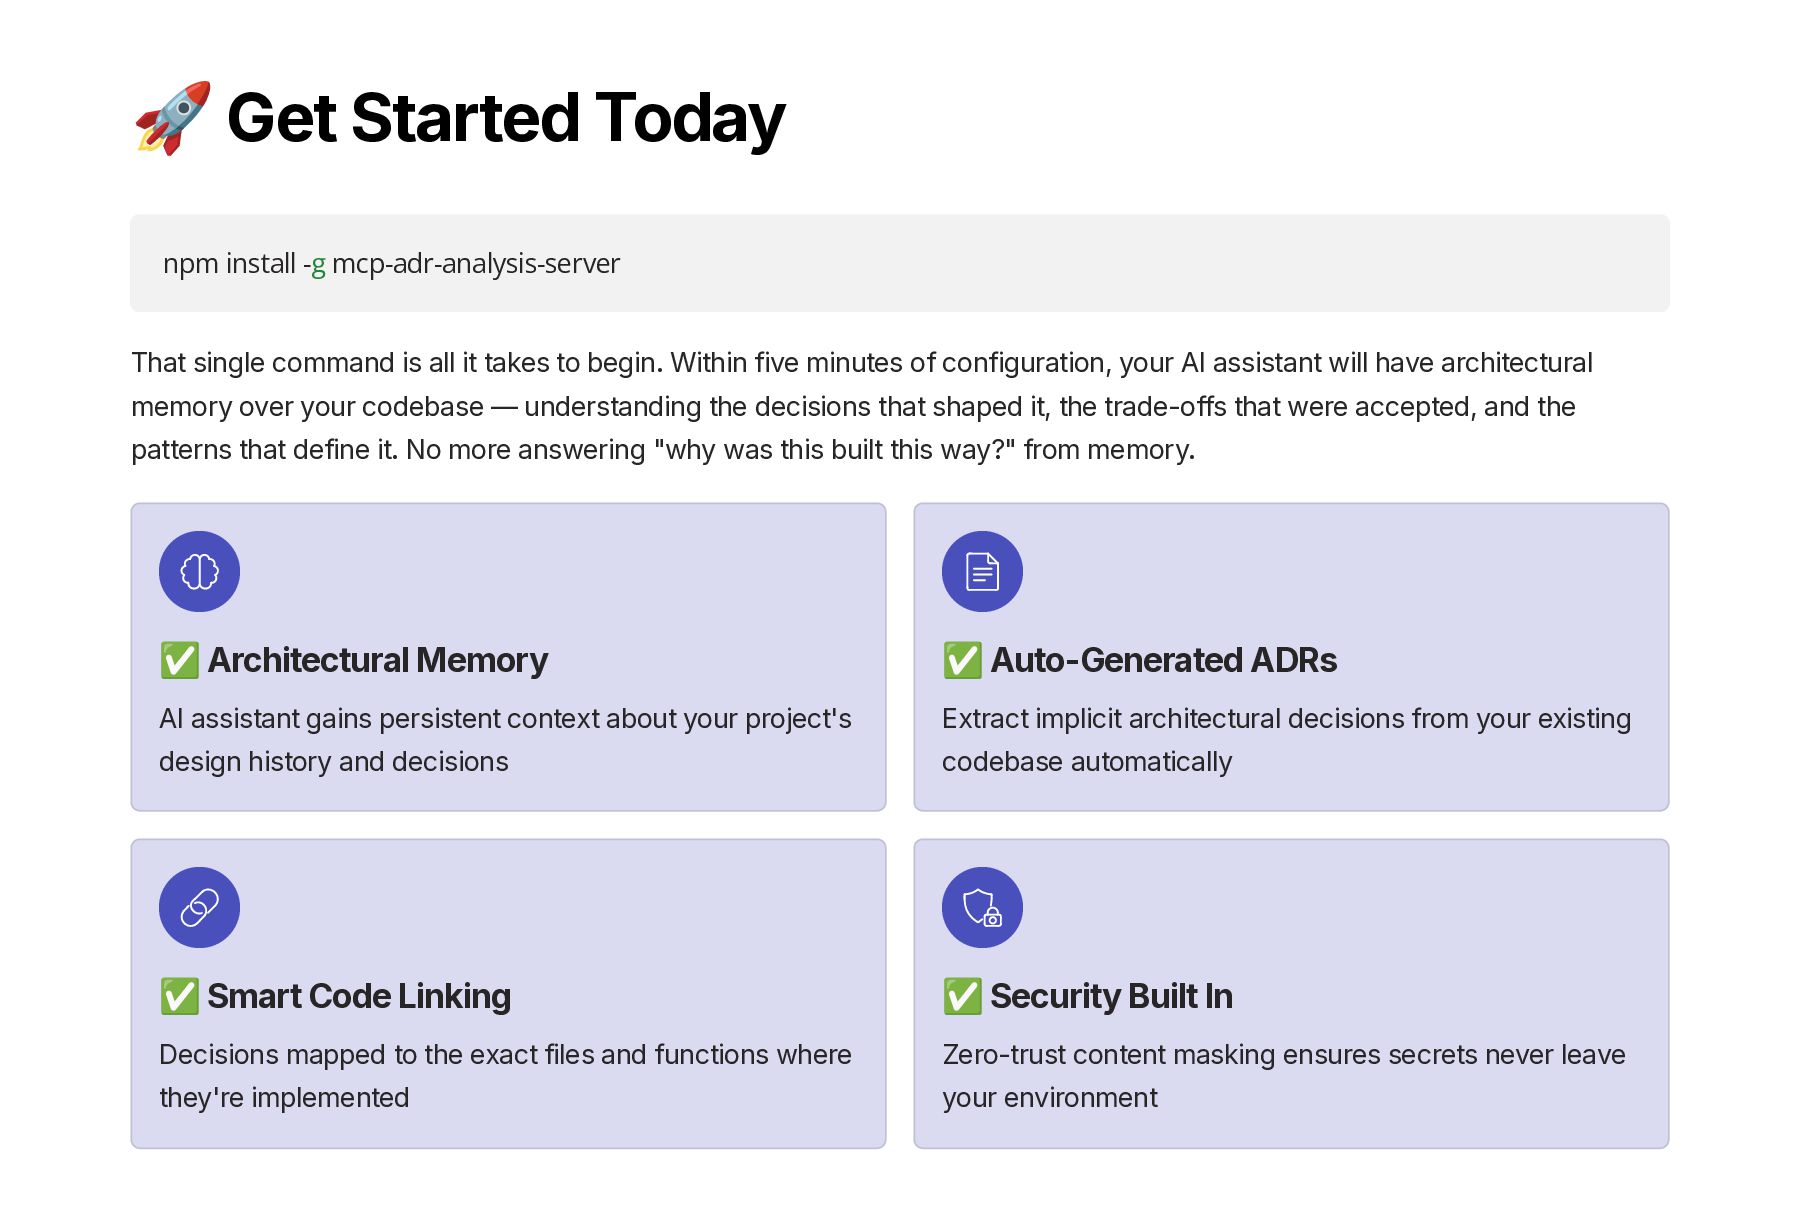Click the green checkmark next to Smart Code Linking

[x=180, y=996]
